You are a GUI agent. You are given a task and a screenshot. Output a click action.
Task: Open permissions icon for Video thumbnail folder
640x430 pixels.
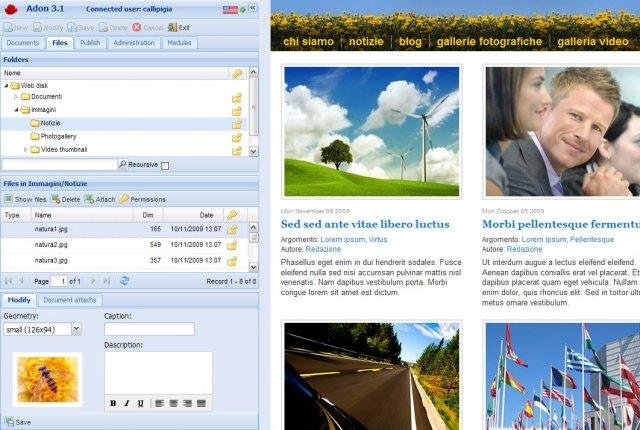pyautogui.click(x=237, y=151)
